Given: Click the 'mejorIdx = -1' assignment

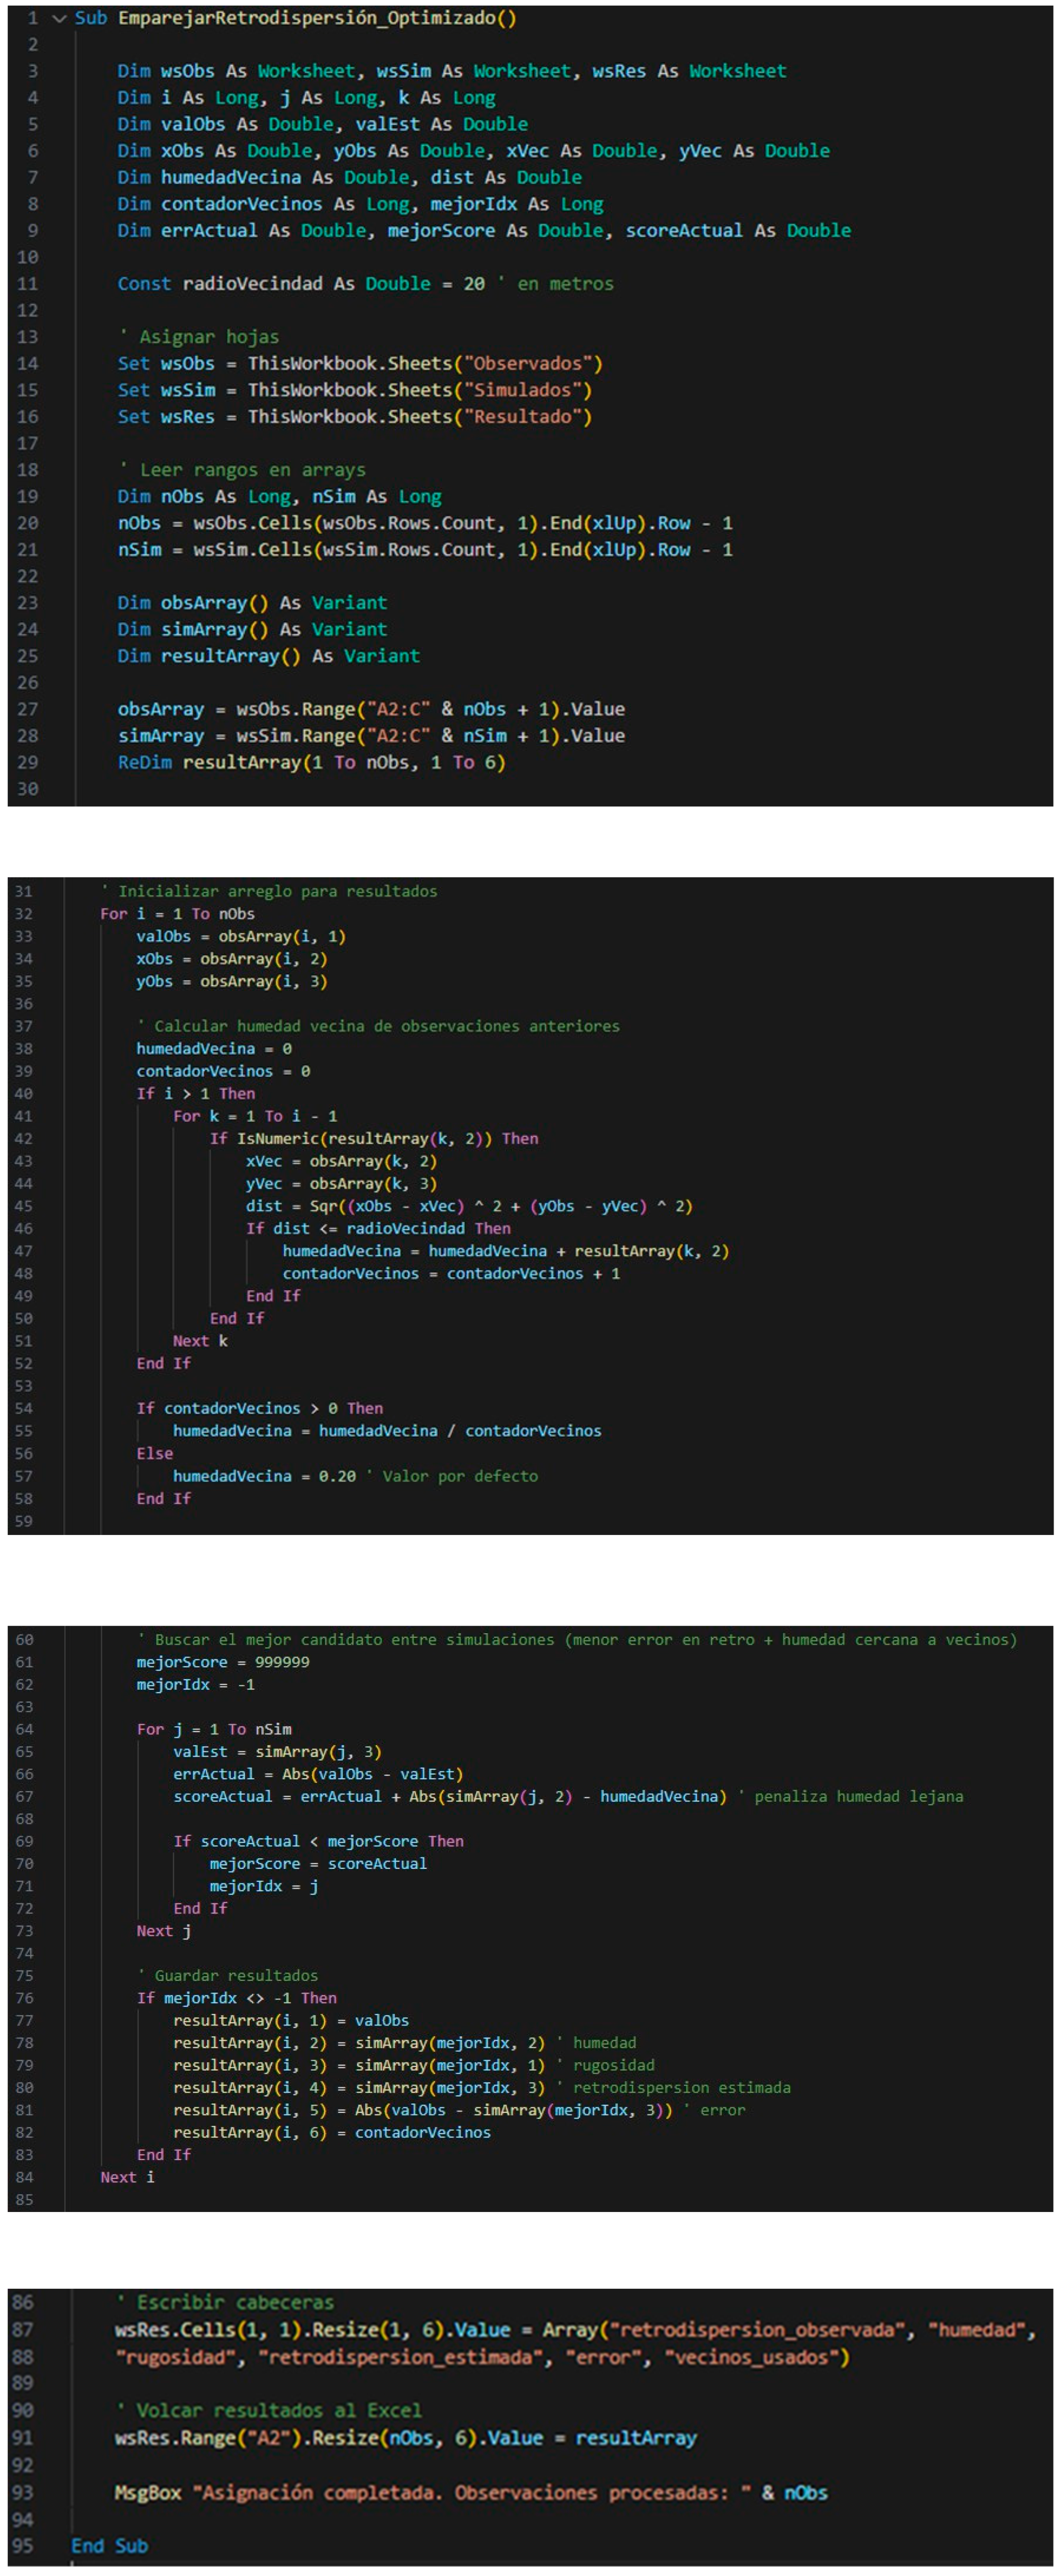Looking at the screenshot, I should 195,1685.
